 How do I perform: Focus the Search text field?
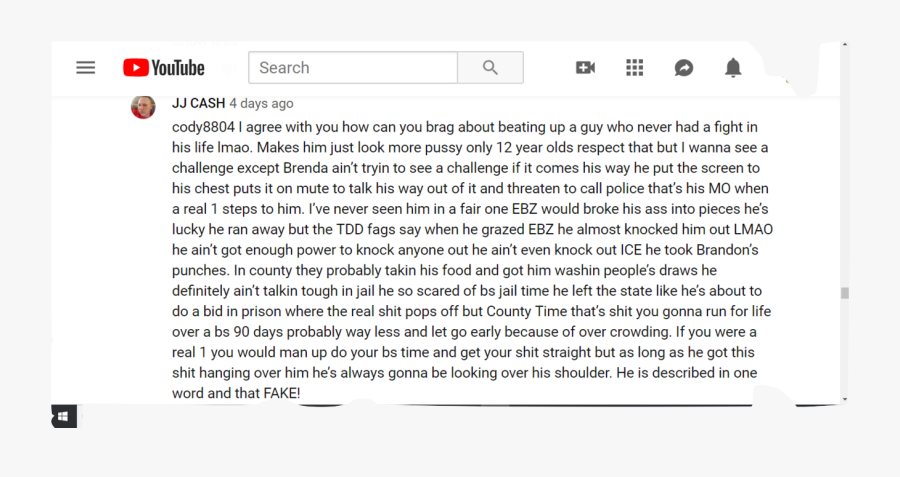pos(353,68)
